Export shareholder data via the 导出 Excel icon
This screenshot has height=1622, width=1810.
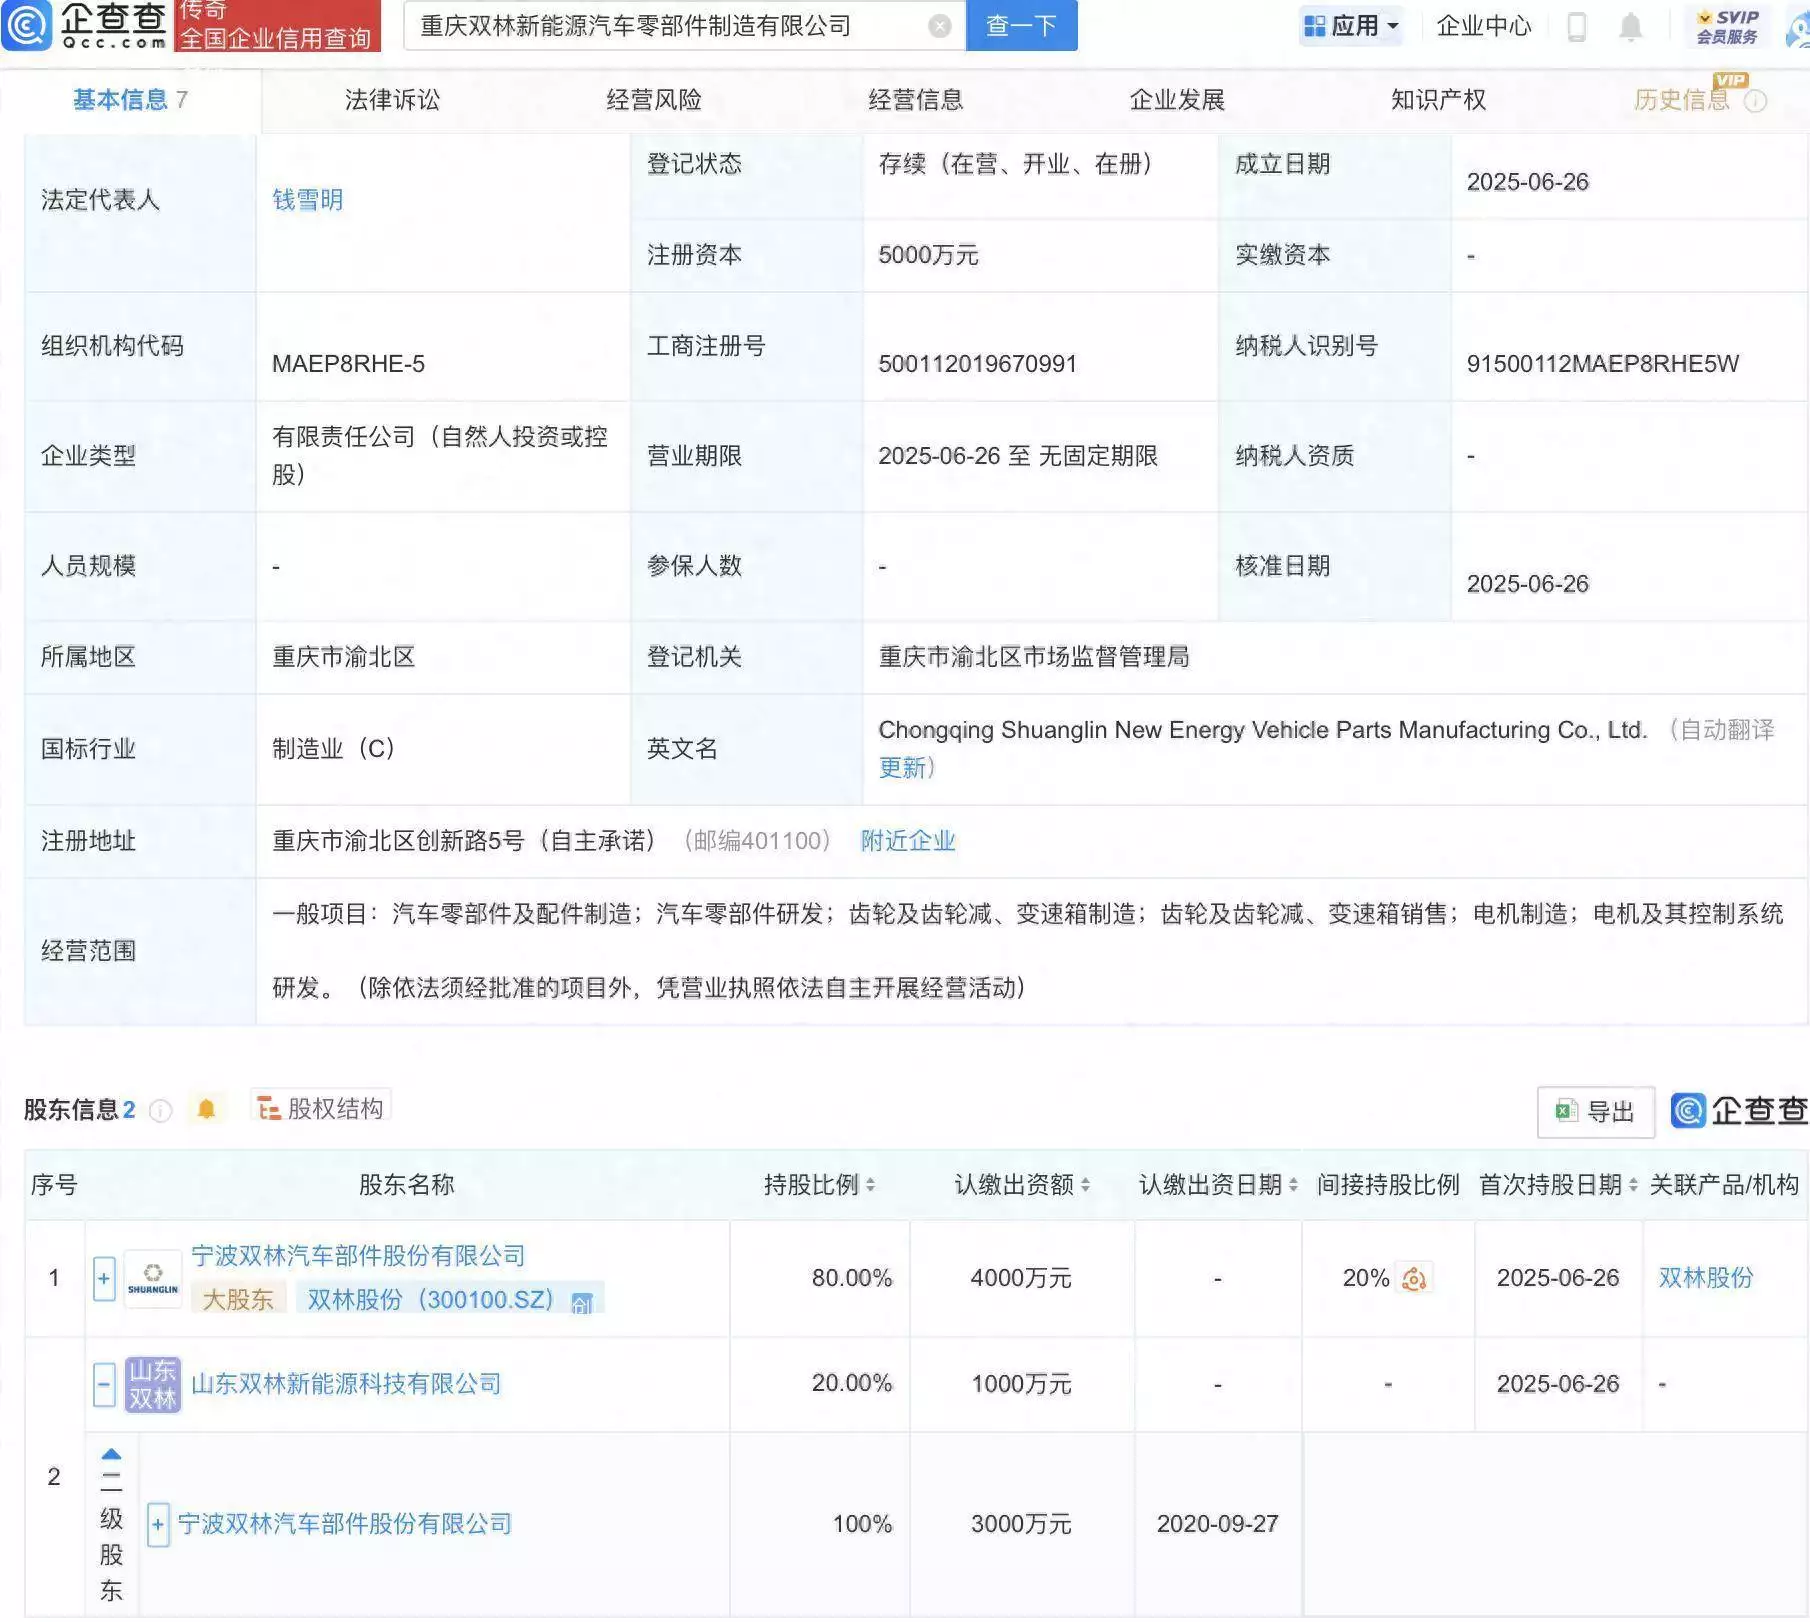pos(1595,1111)
